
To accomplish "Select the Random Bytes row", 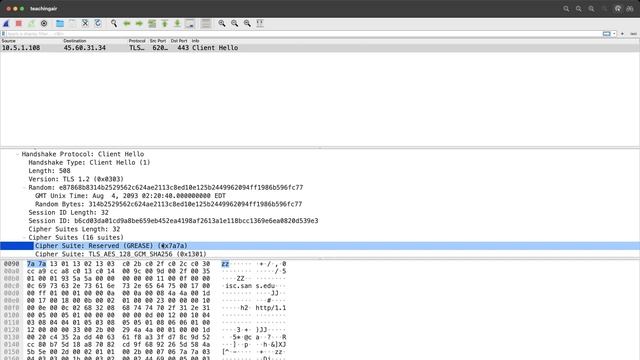I will (x=320, y=204).
